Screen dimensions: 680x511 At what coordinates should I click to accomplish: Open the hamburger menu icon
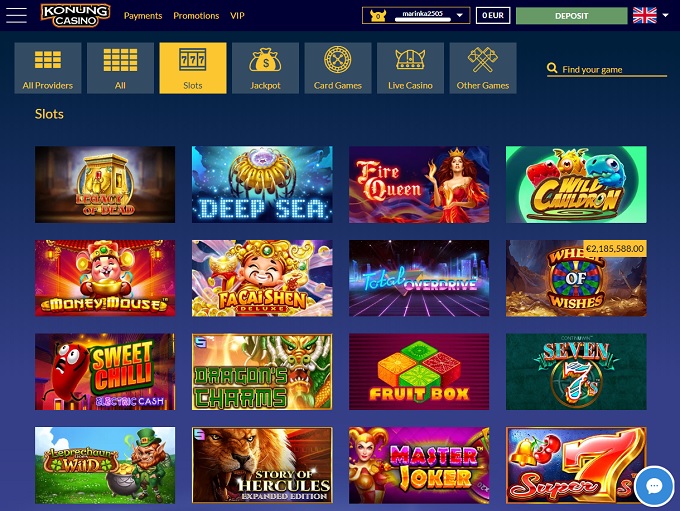pos(16,15)
